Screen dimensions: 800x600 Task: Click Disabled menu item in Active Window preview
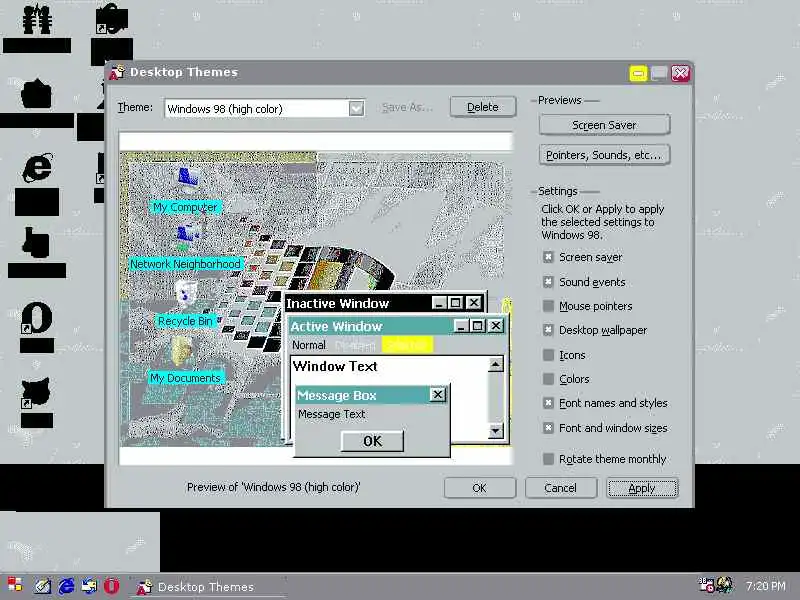[x=355, y=345]
